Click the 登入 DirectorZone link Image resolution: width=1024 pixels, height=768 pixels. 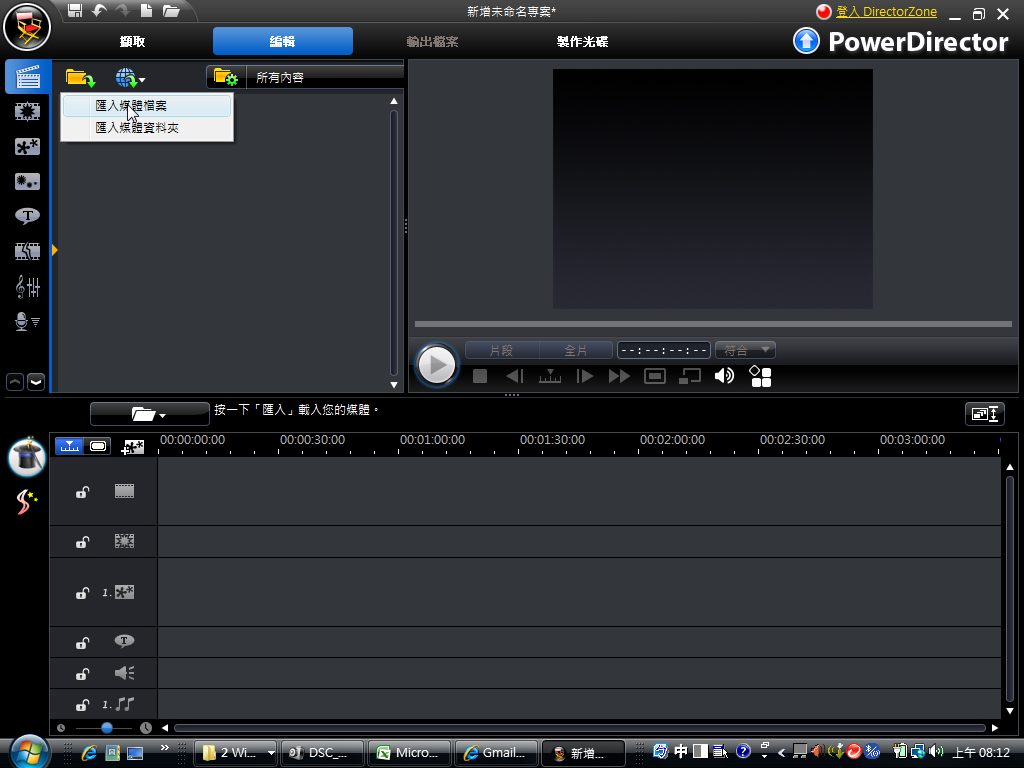tap(886, 12)
